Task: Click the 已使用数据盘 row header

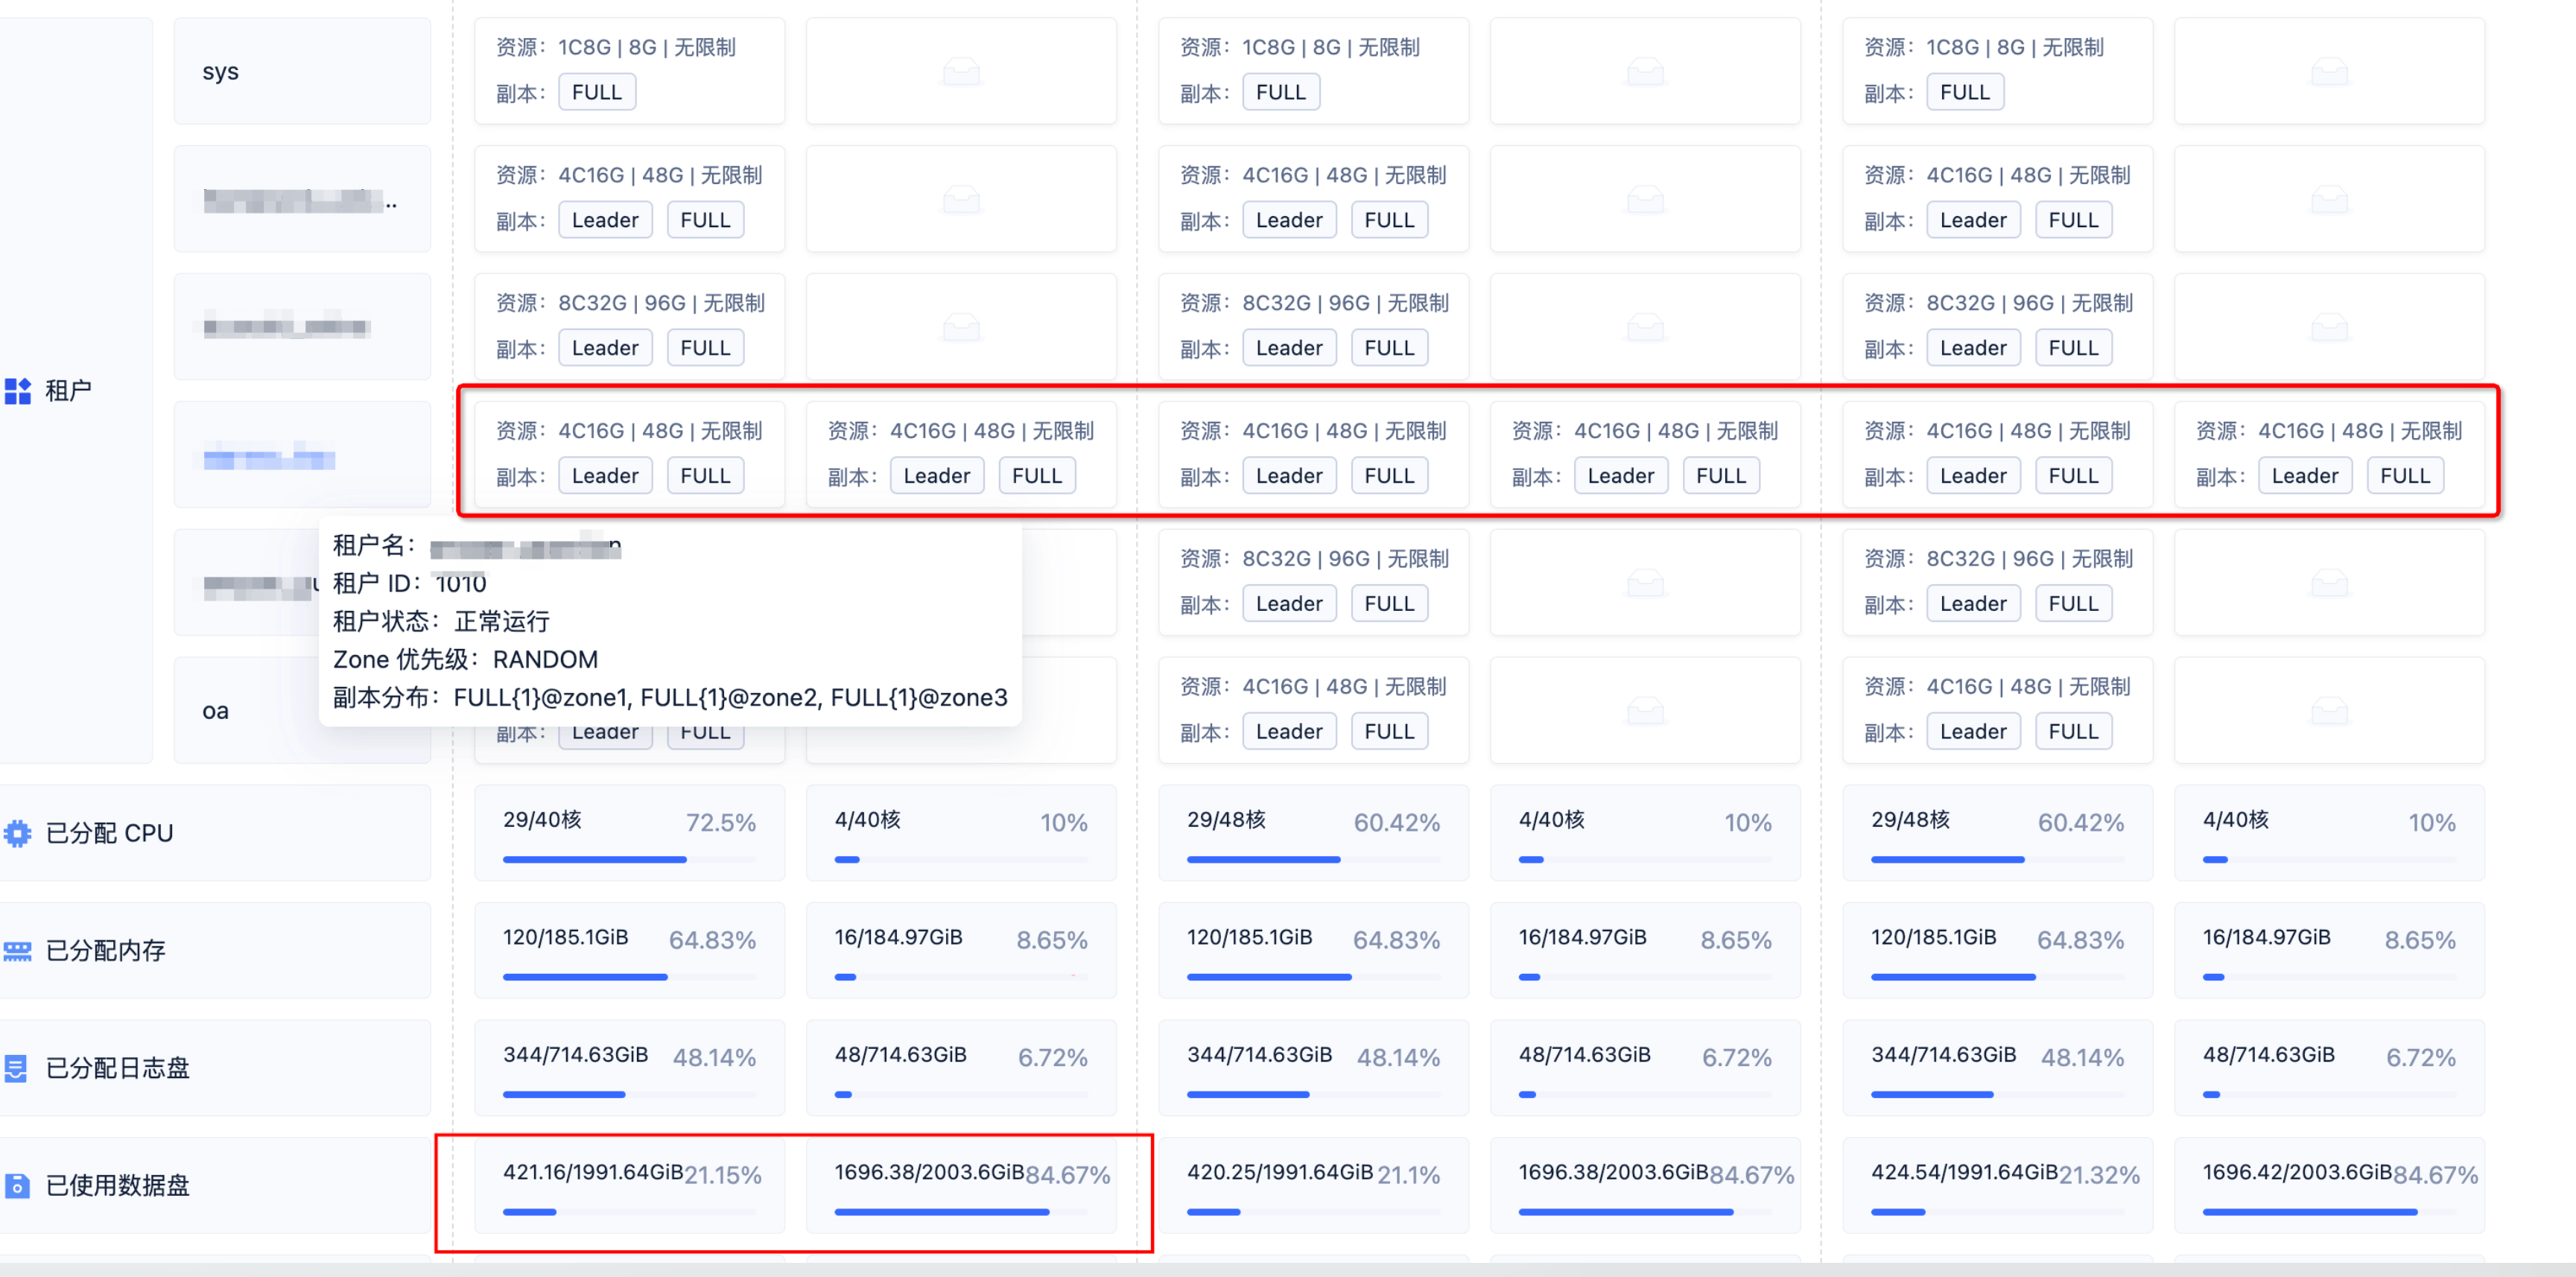Action: coord(215,1185)
